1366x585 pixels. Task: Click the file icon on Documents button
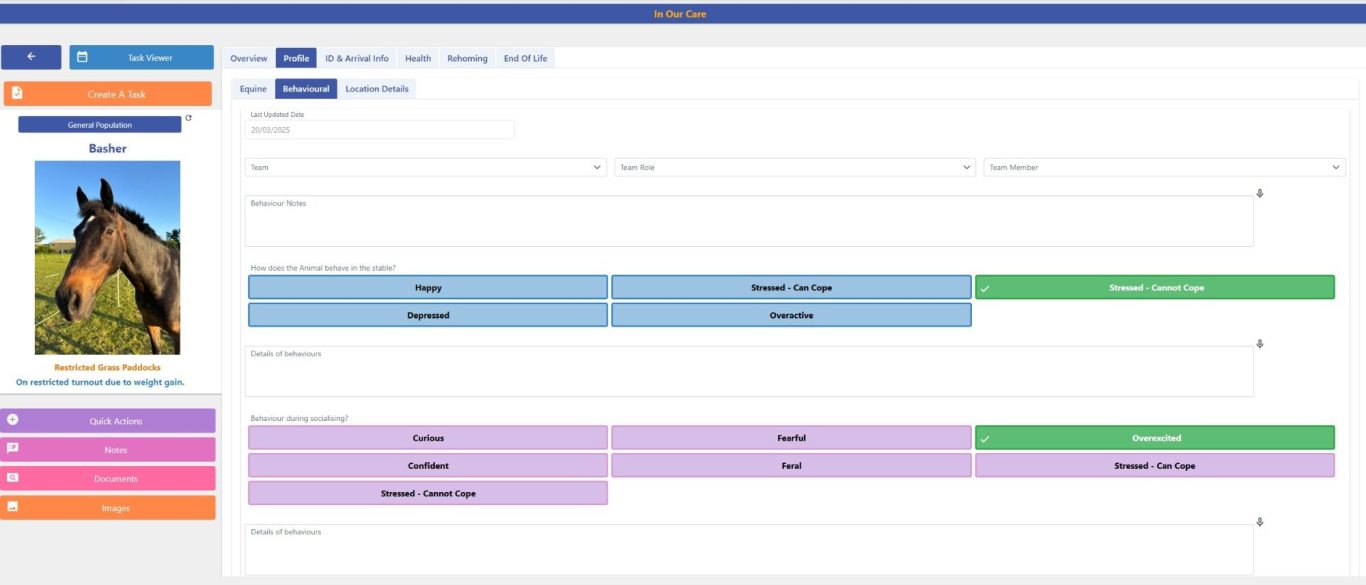pos(13,478)
